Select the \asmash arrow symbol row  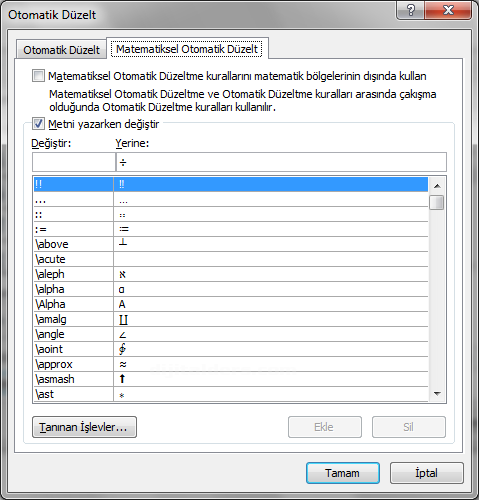point(231,379)
